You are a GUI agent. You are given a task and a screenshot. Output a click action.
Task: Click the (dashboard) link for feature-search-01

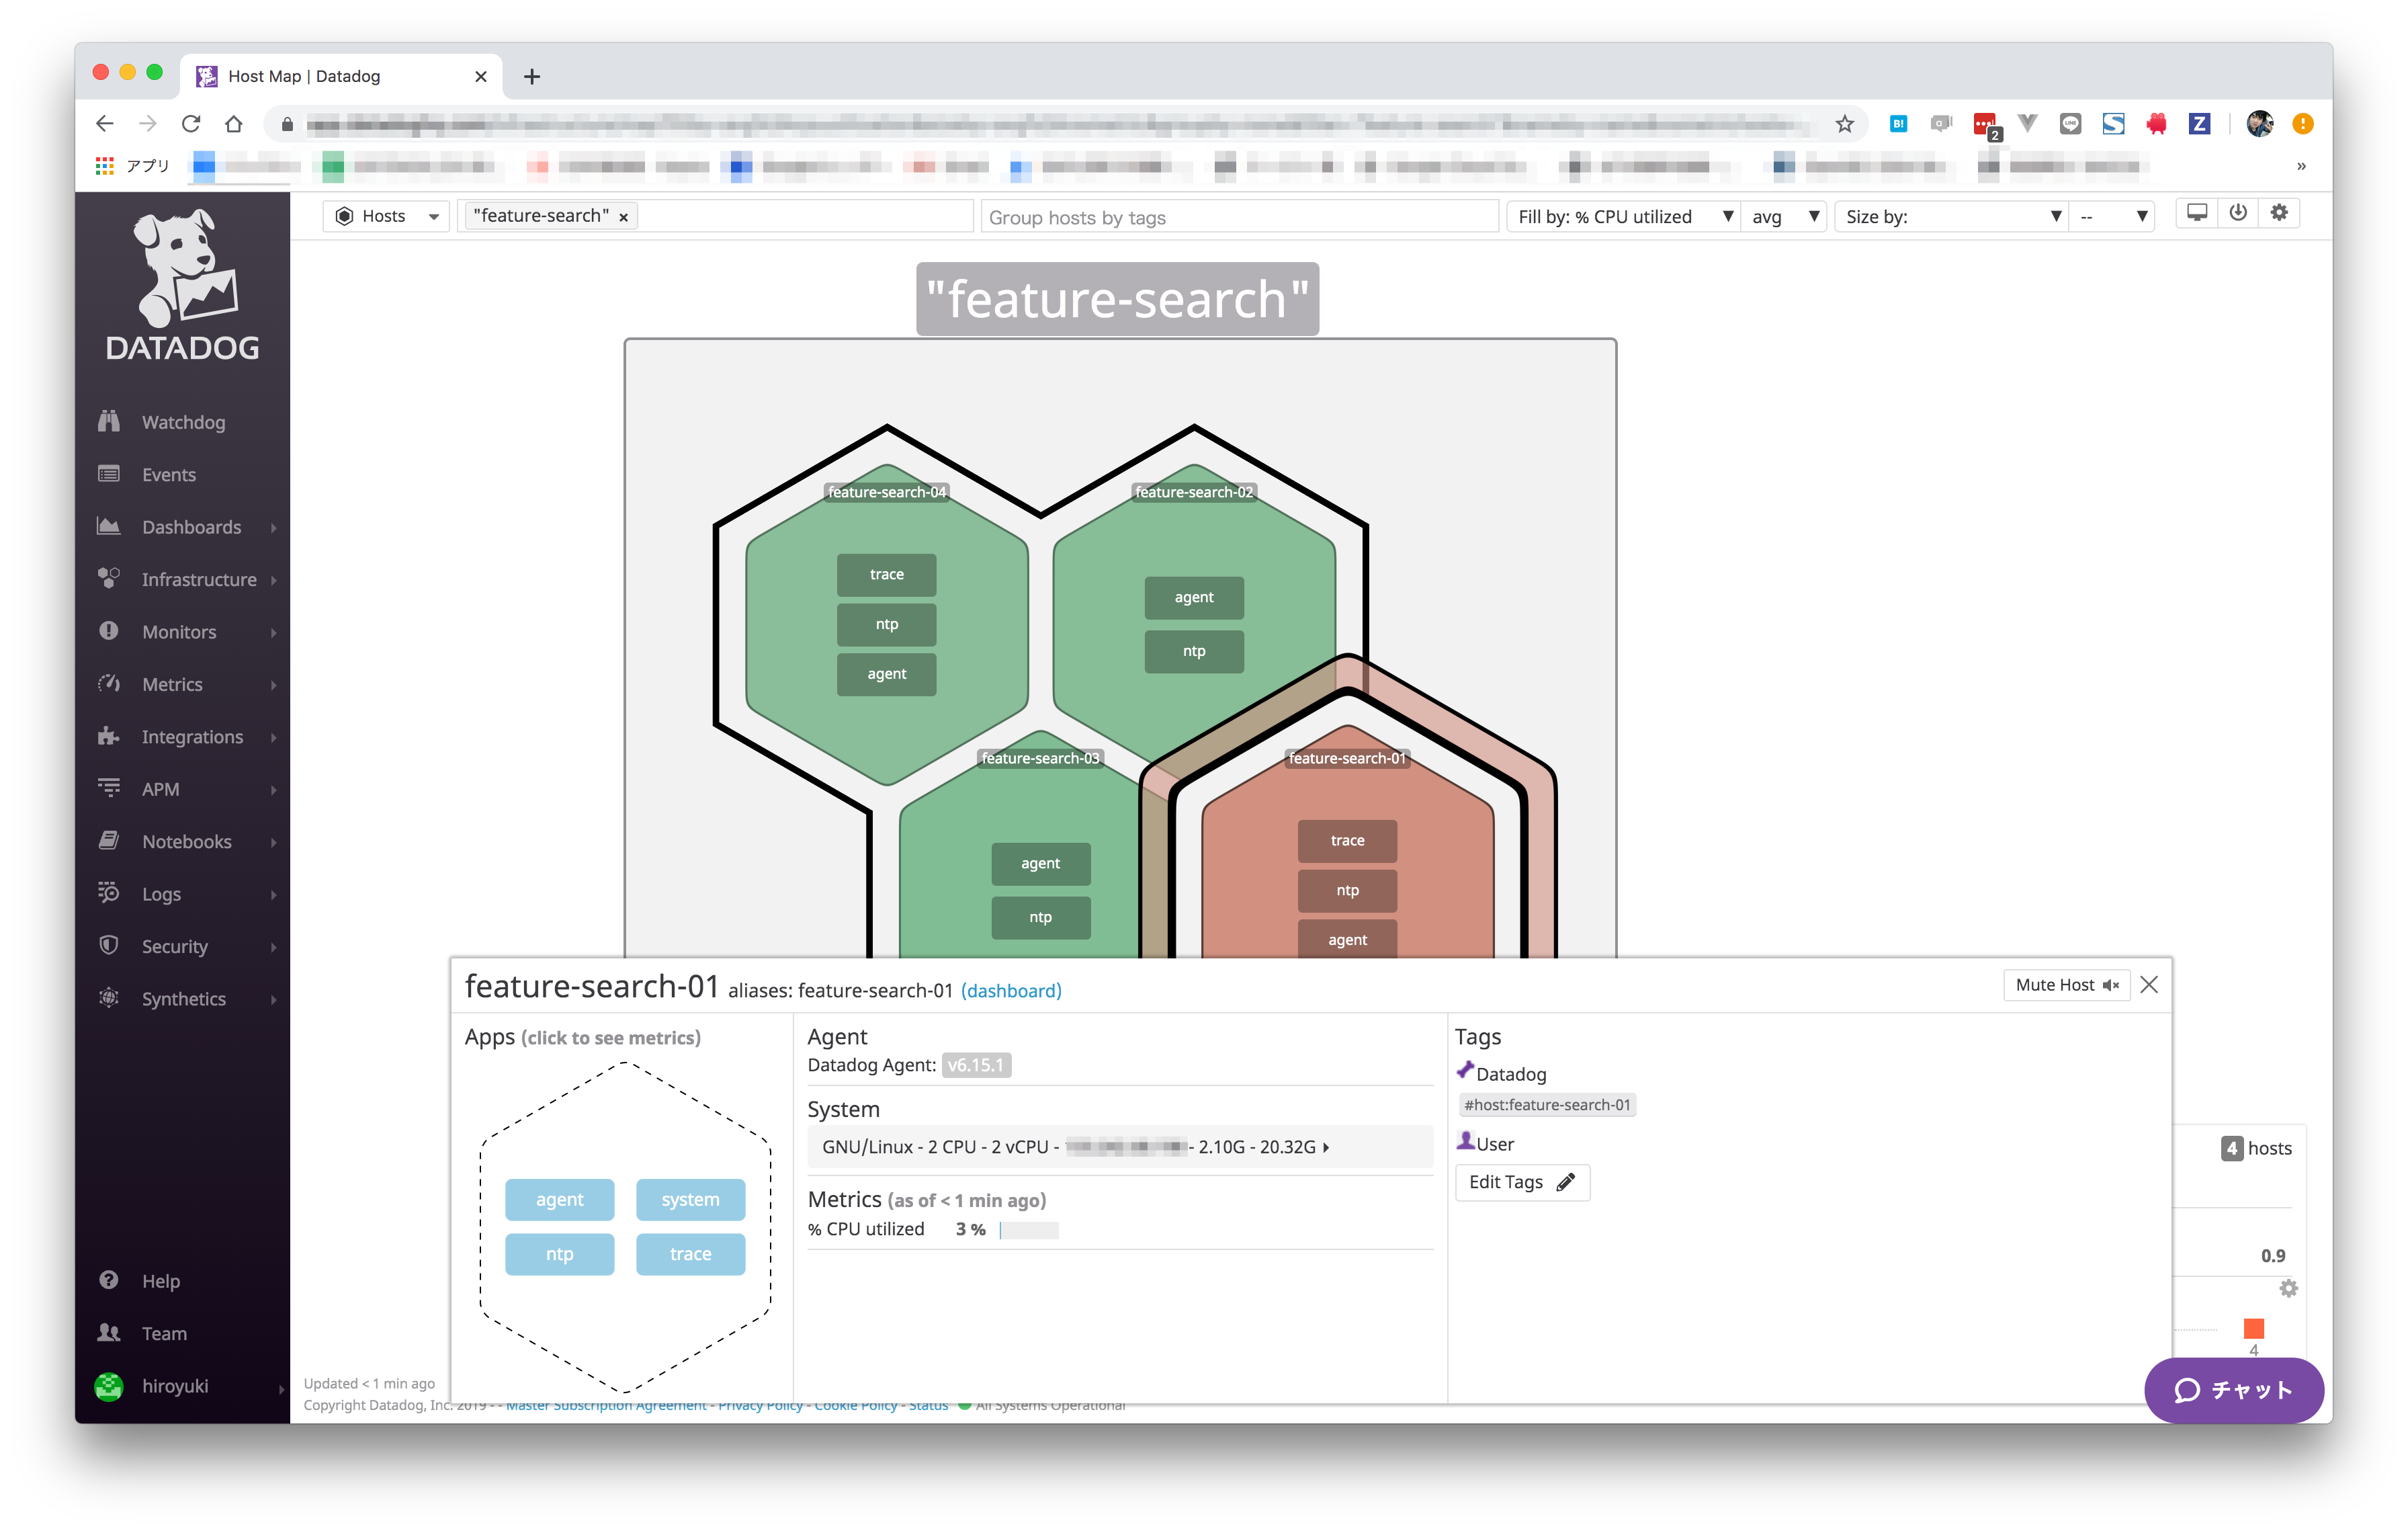pyautogui.click(x=1010, y=990)
